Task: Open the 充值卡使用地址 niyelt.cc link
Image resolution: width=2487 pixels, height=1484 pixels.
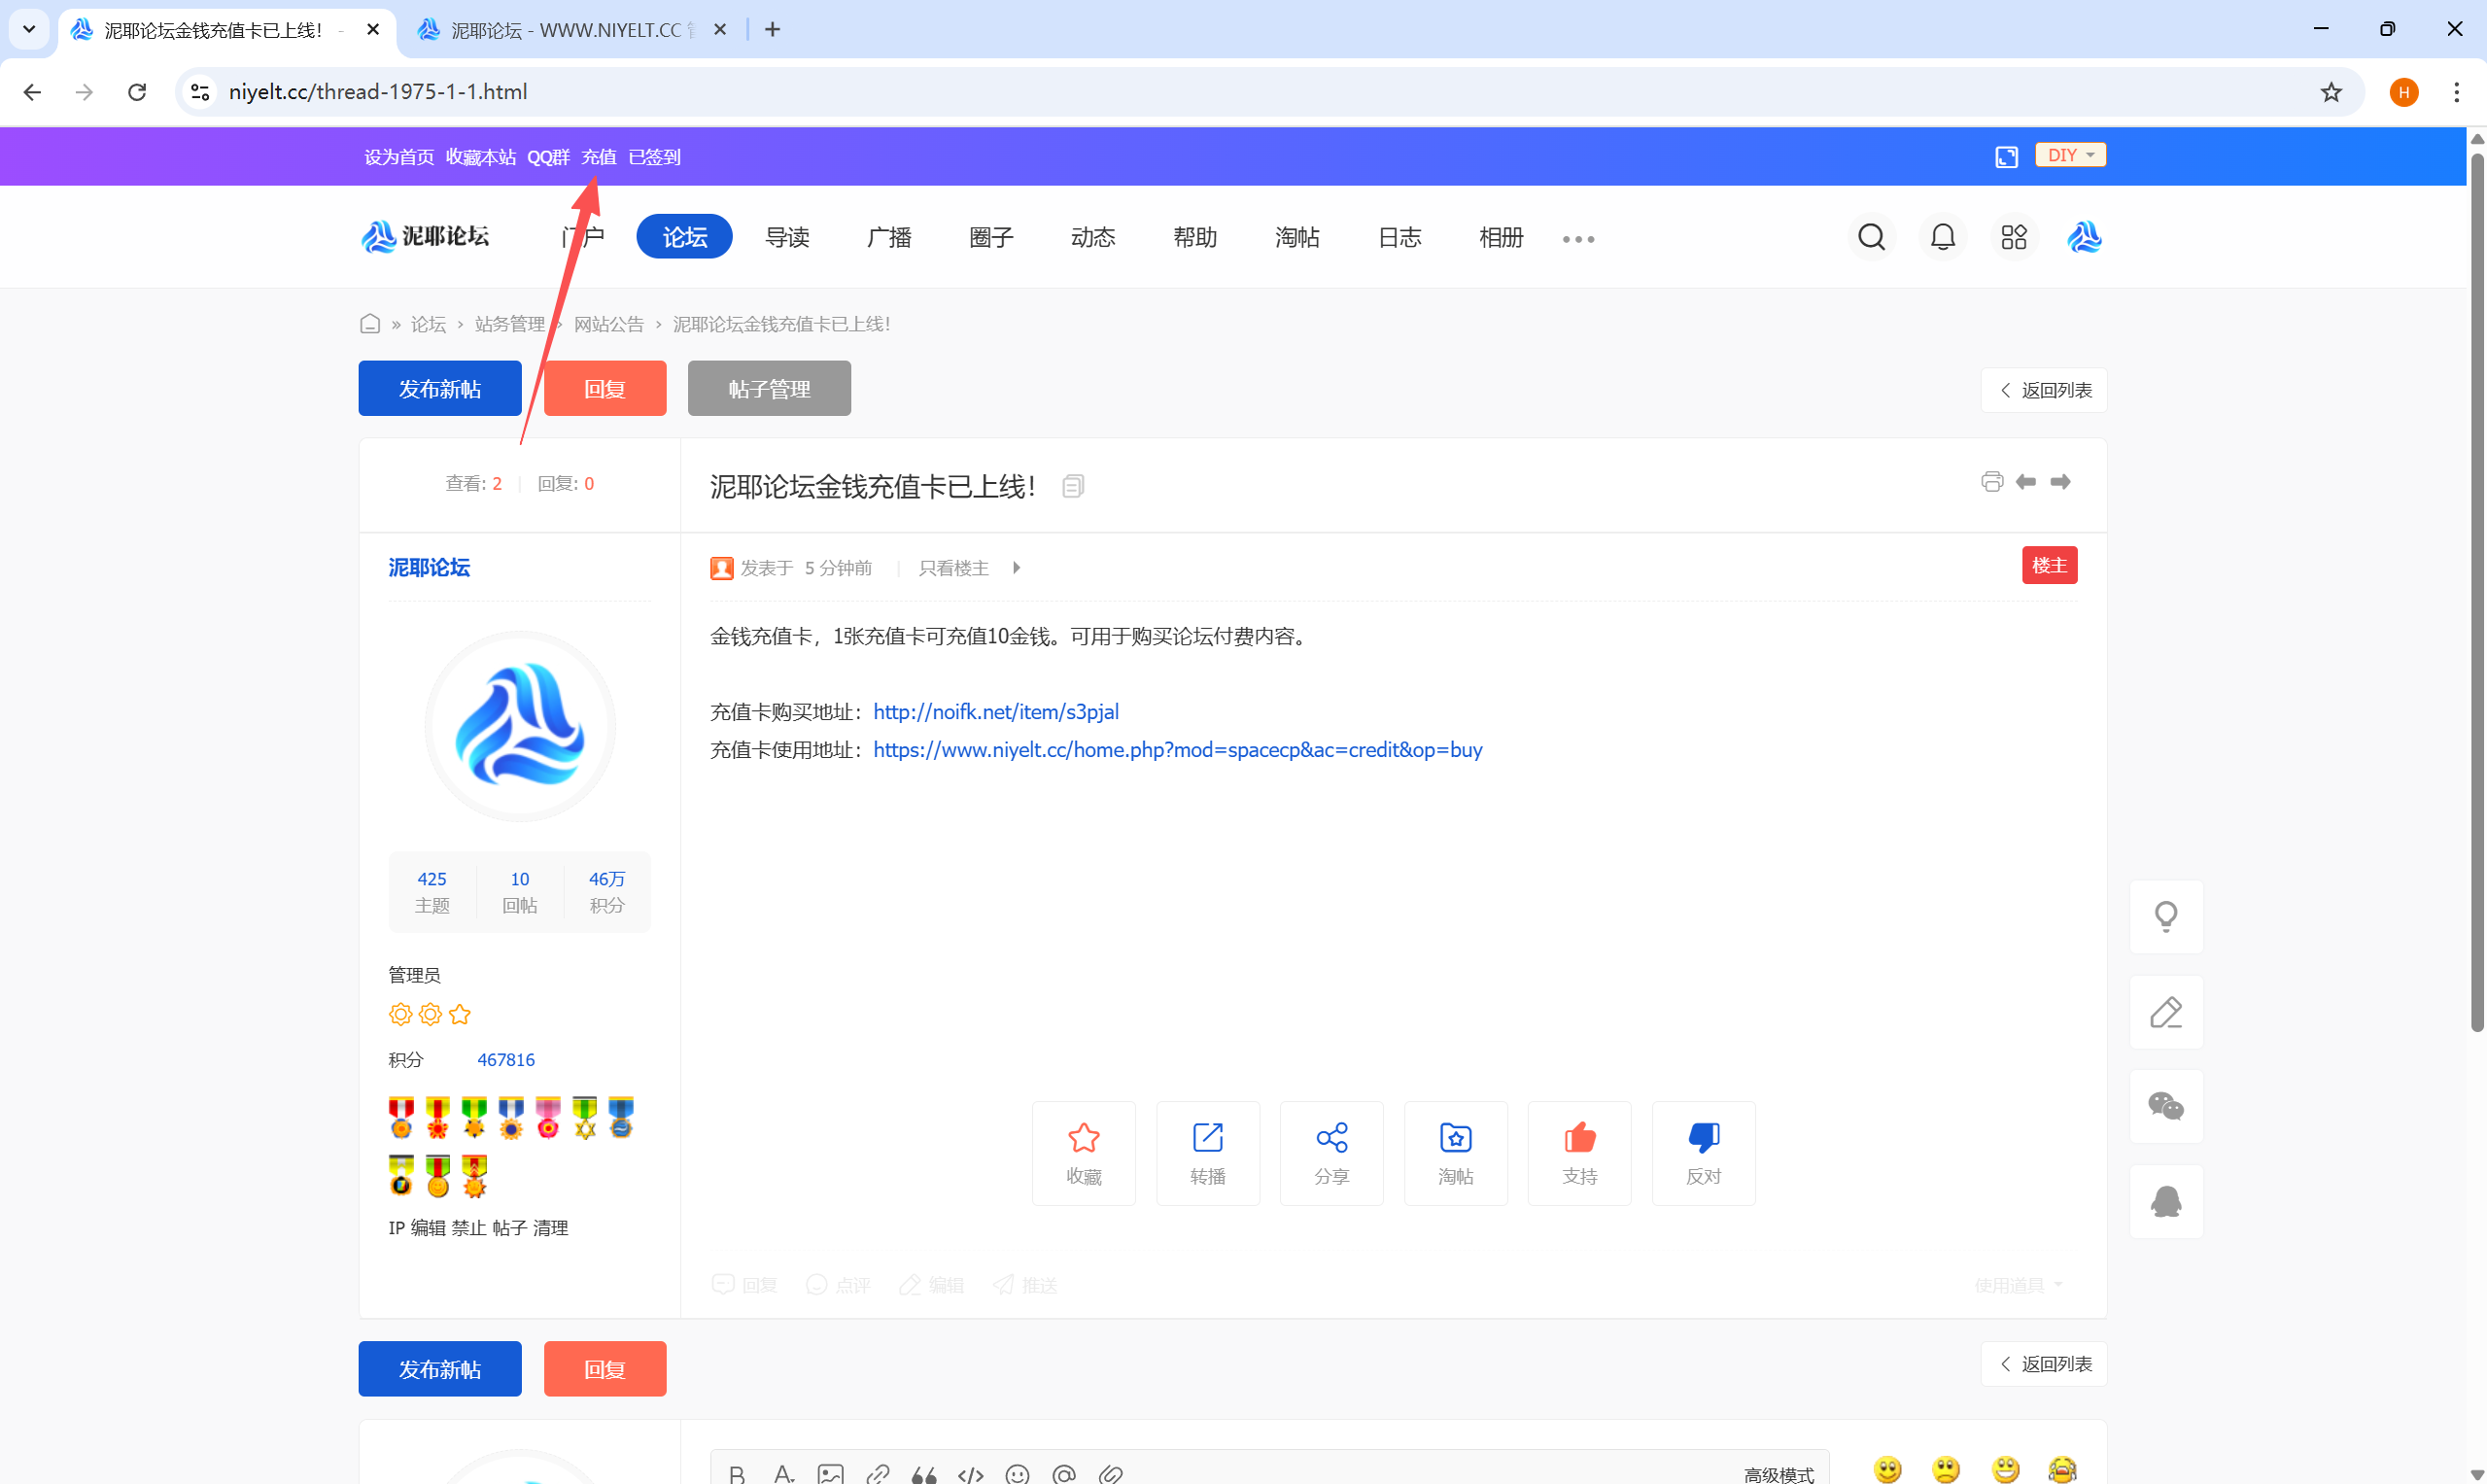Action: click(x=1177, y=750)
